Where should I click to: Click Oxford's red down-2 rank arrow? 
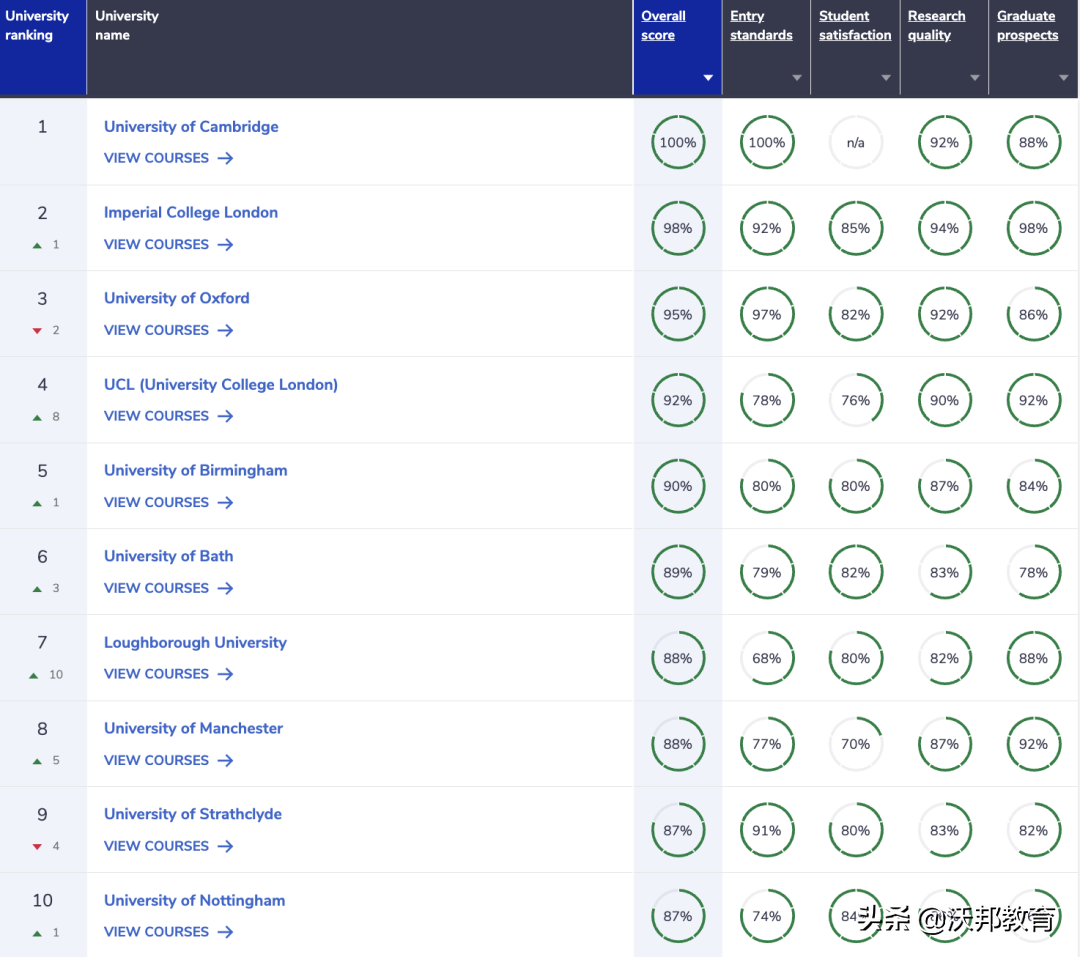coord(37,331)
